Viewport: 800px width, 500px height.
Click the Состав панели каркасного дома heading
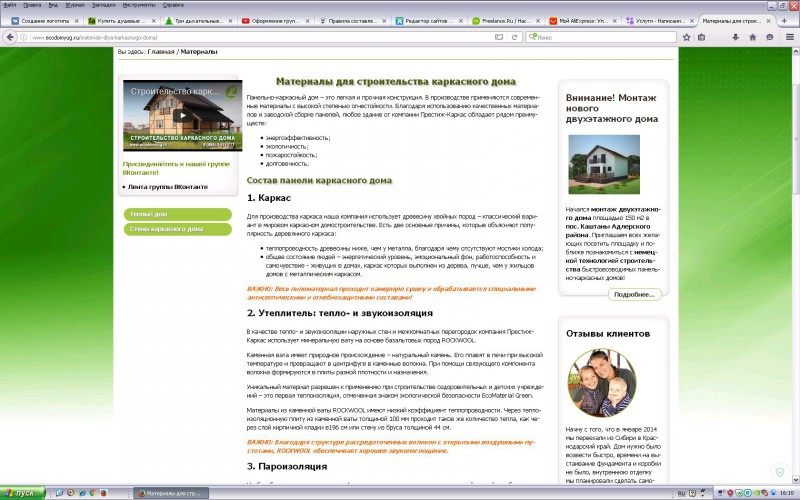point(319,180)
